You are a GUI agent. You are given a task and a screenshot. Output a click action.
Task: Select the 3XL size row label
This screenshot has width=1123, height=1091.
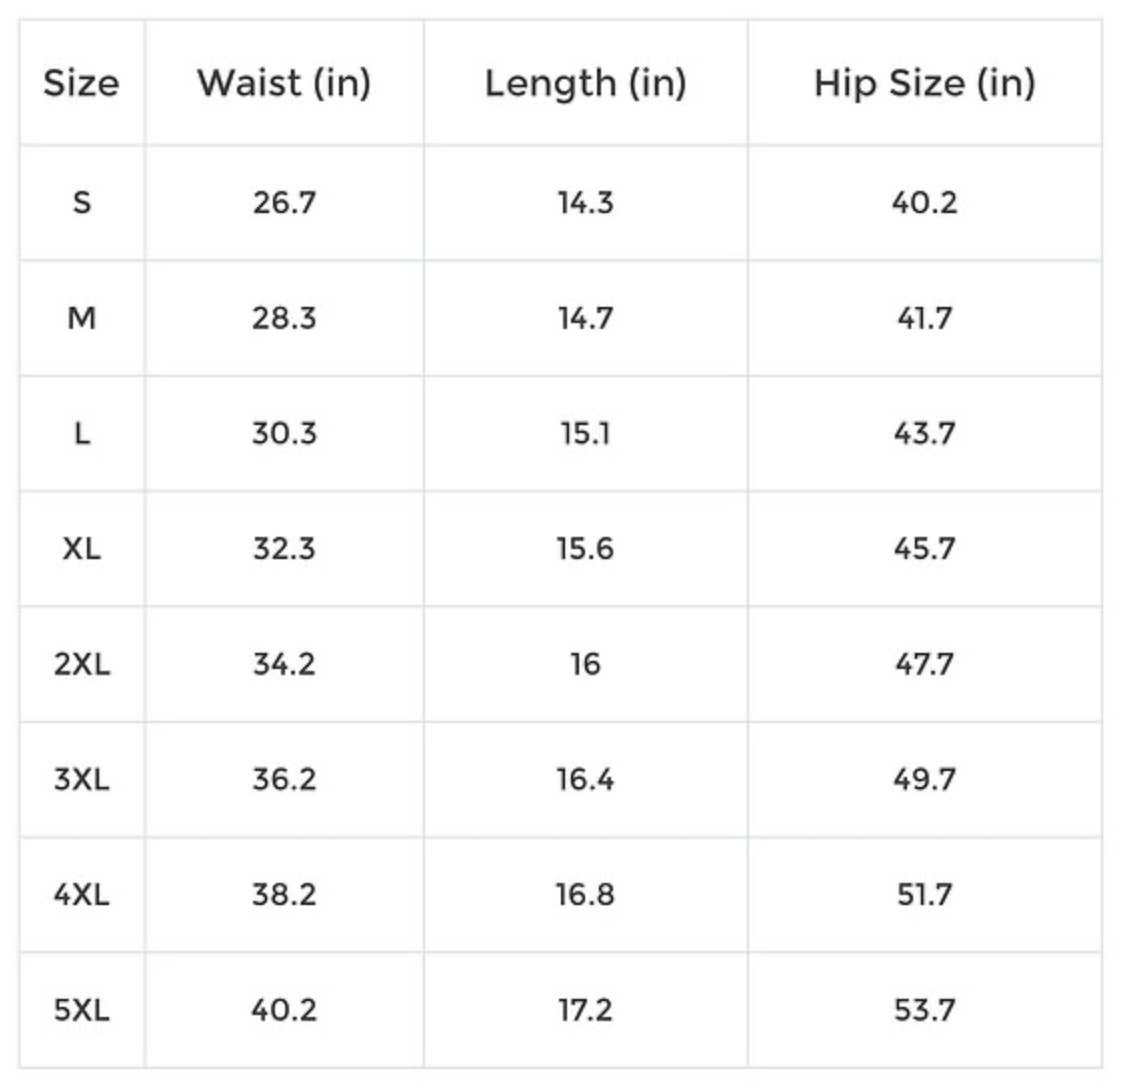(x=82, y=779)
